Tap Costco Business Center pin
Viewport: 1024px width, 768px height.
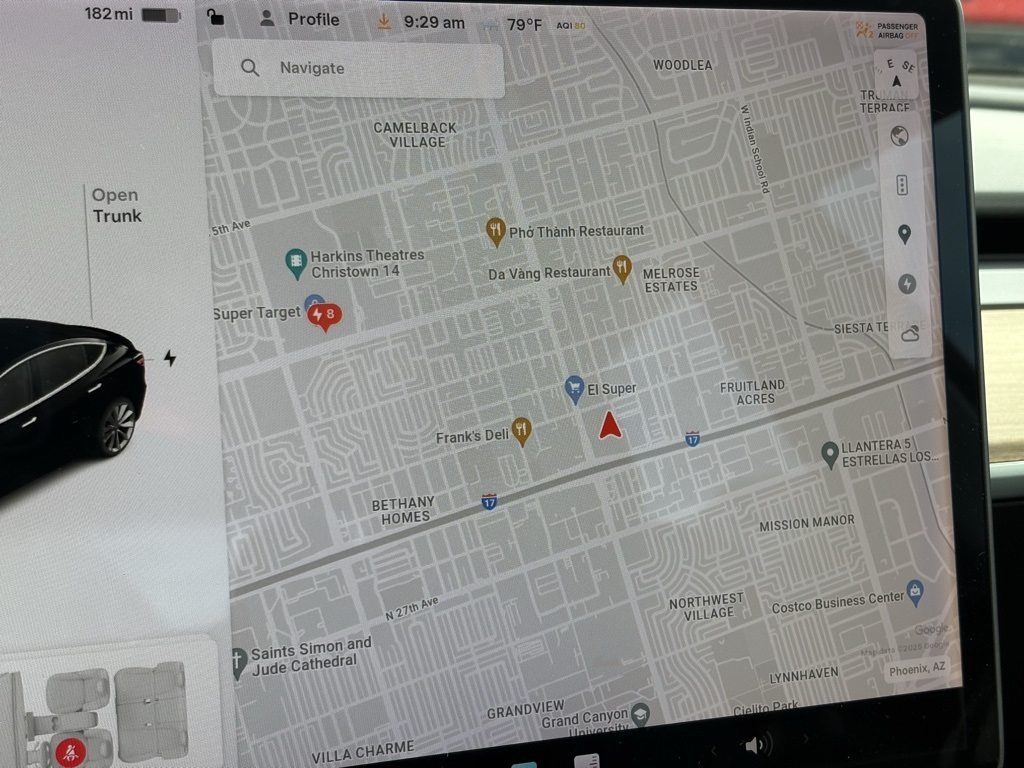click(x=916, y=592)
